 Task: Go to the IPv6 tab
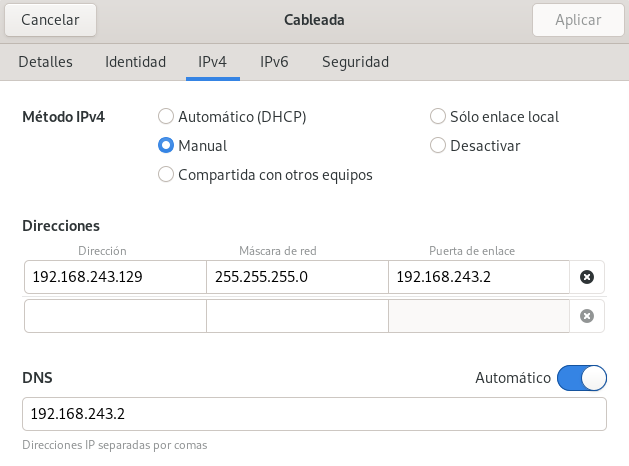tap(274, 62)
